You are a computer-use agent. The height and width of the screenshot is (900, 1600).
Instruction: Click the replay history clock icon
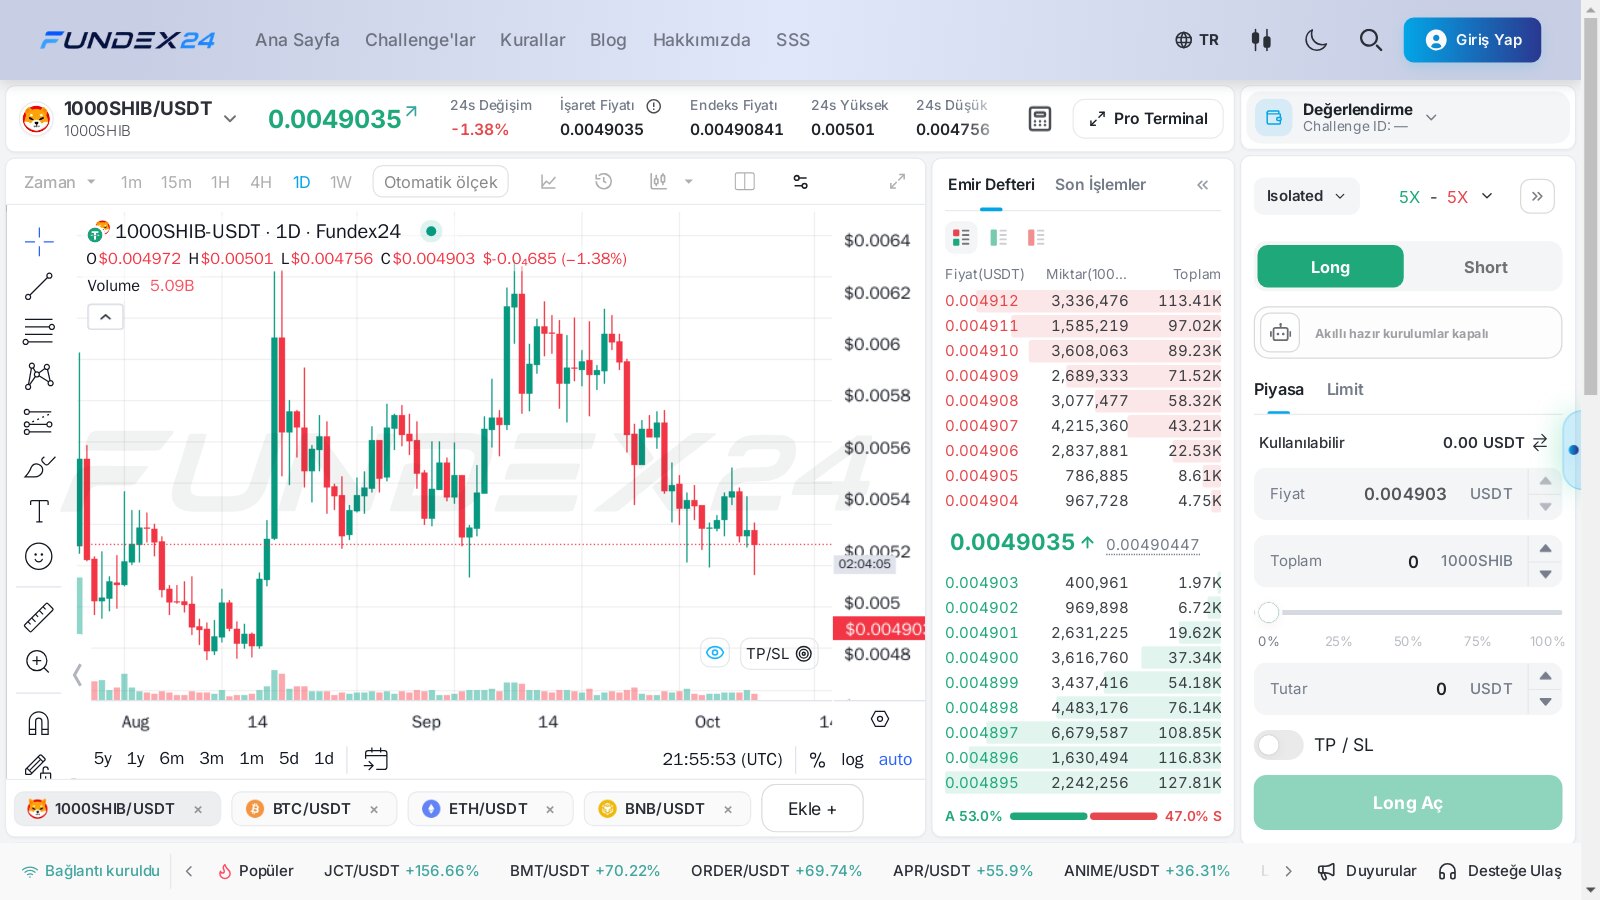(603, 182)
